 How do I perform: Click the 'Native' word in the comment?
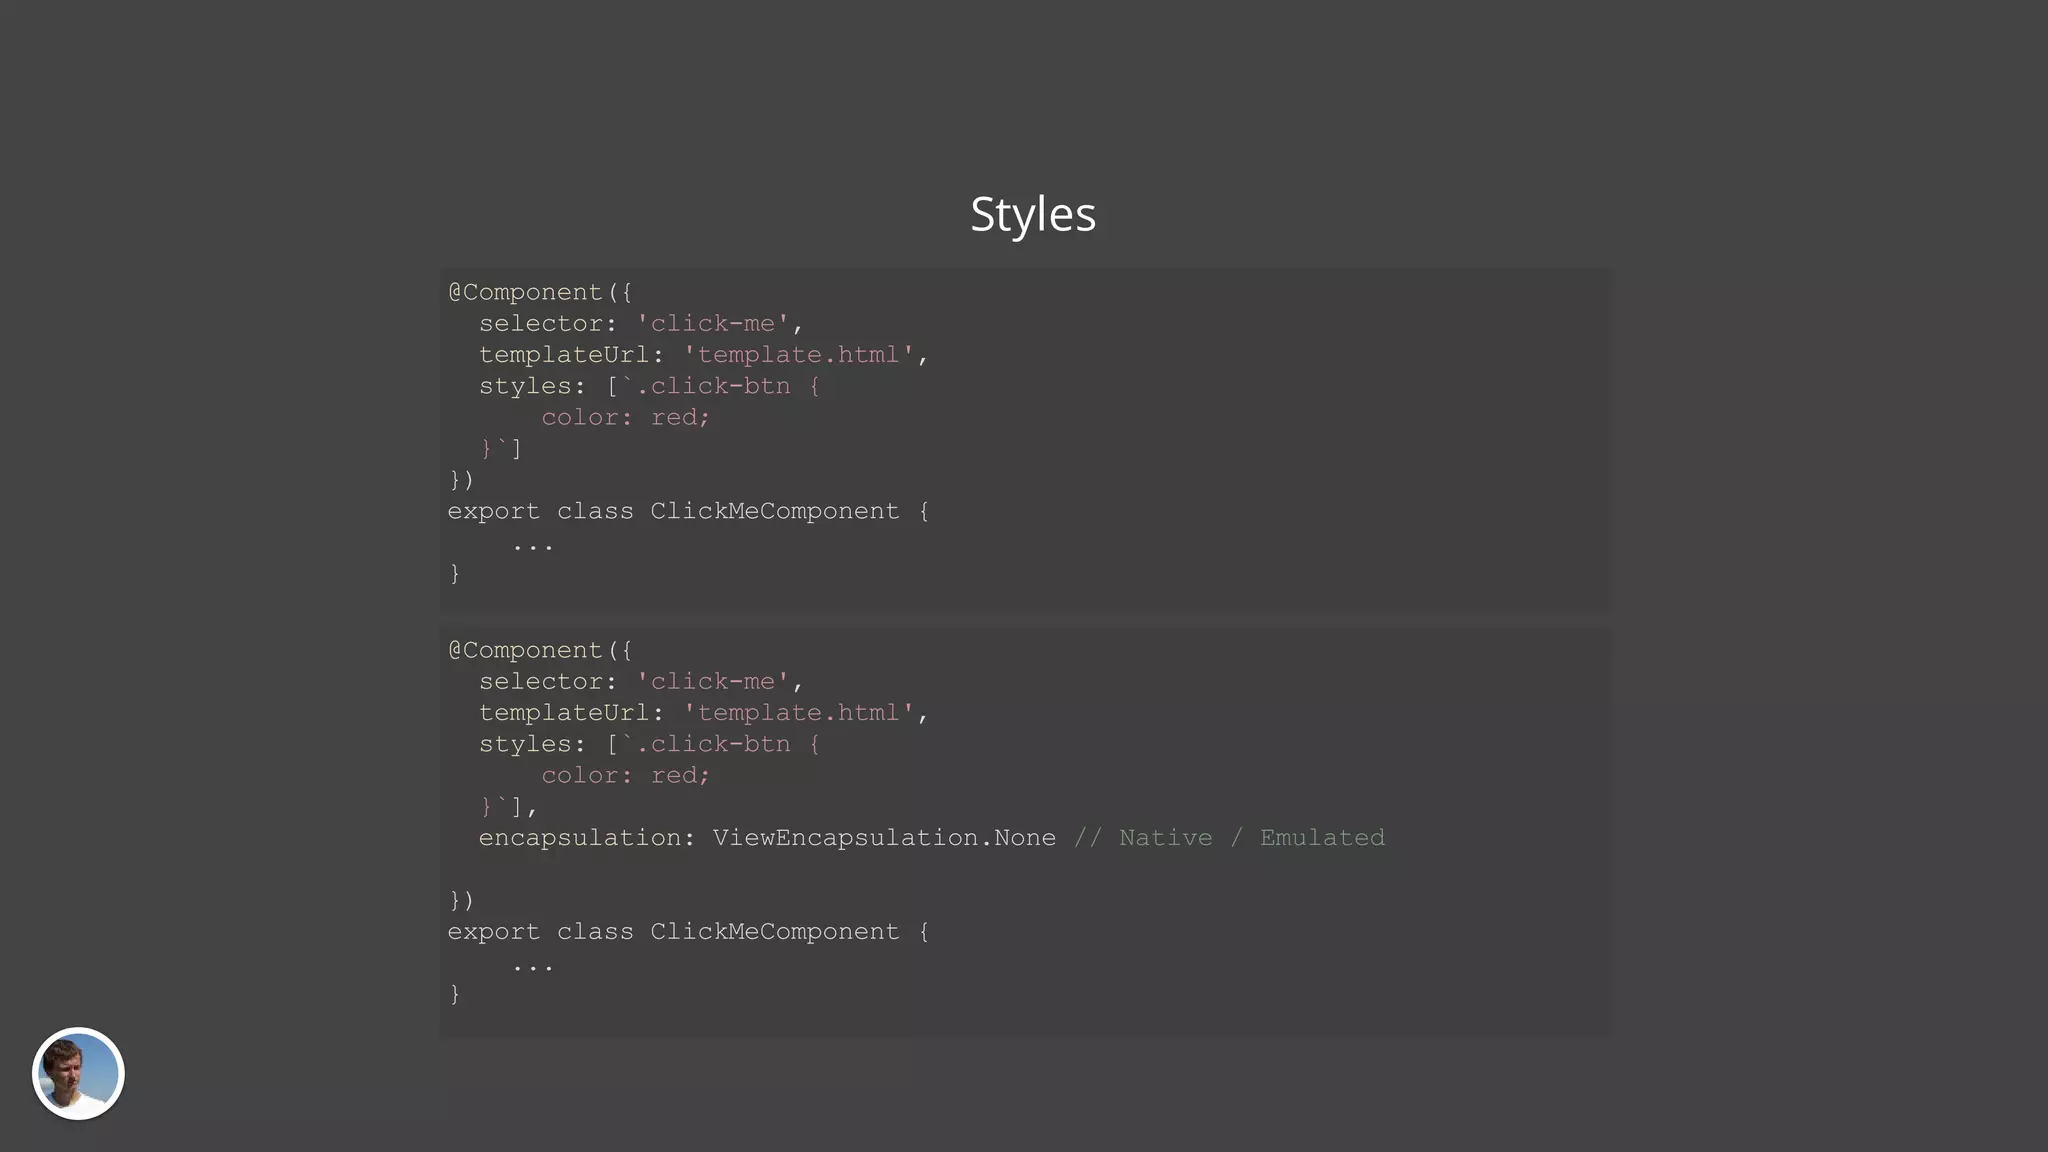point(1165,838)
